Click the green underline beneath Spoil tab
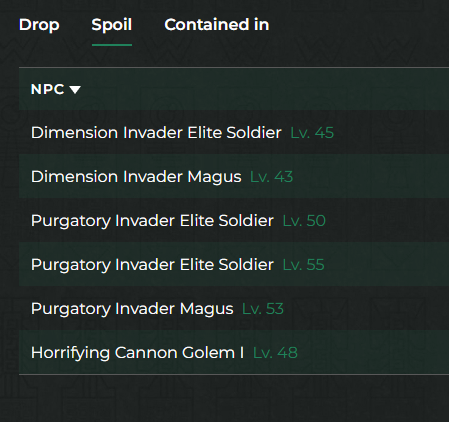Screen dimensions: 449x422 coord(112,45)
